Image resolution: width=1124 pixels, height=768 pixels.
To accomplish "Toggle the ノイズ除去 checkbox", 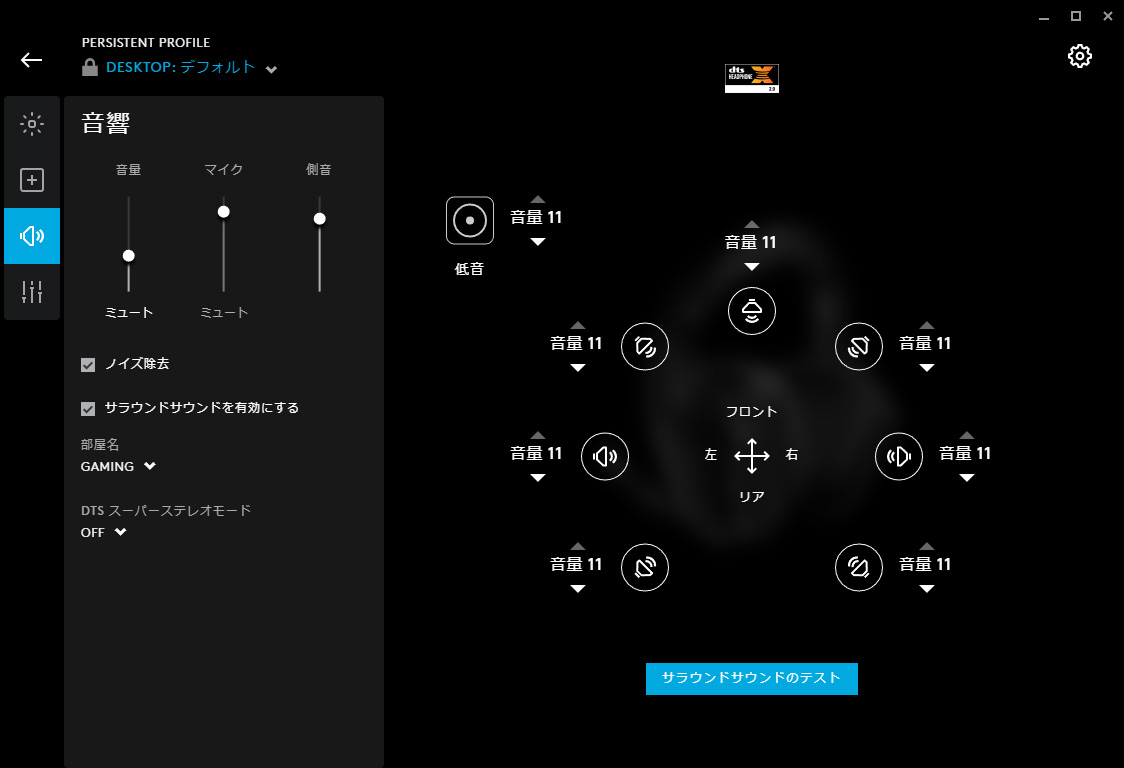I will coord(88,365).
